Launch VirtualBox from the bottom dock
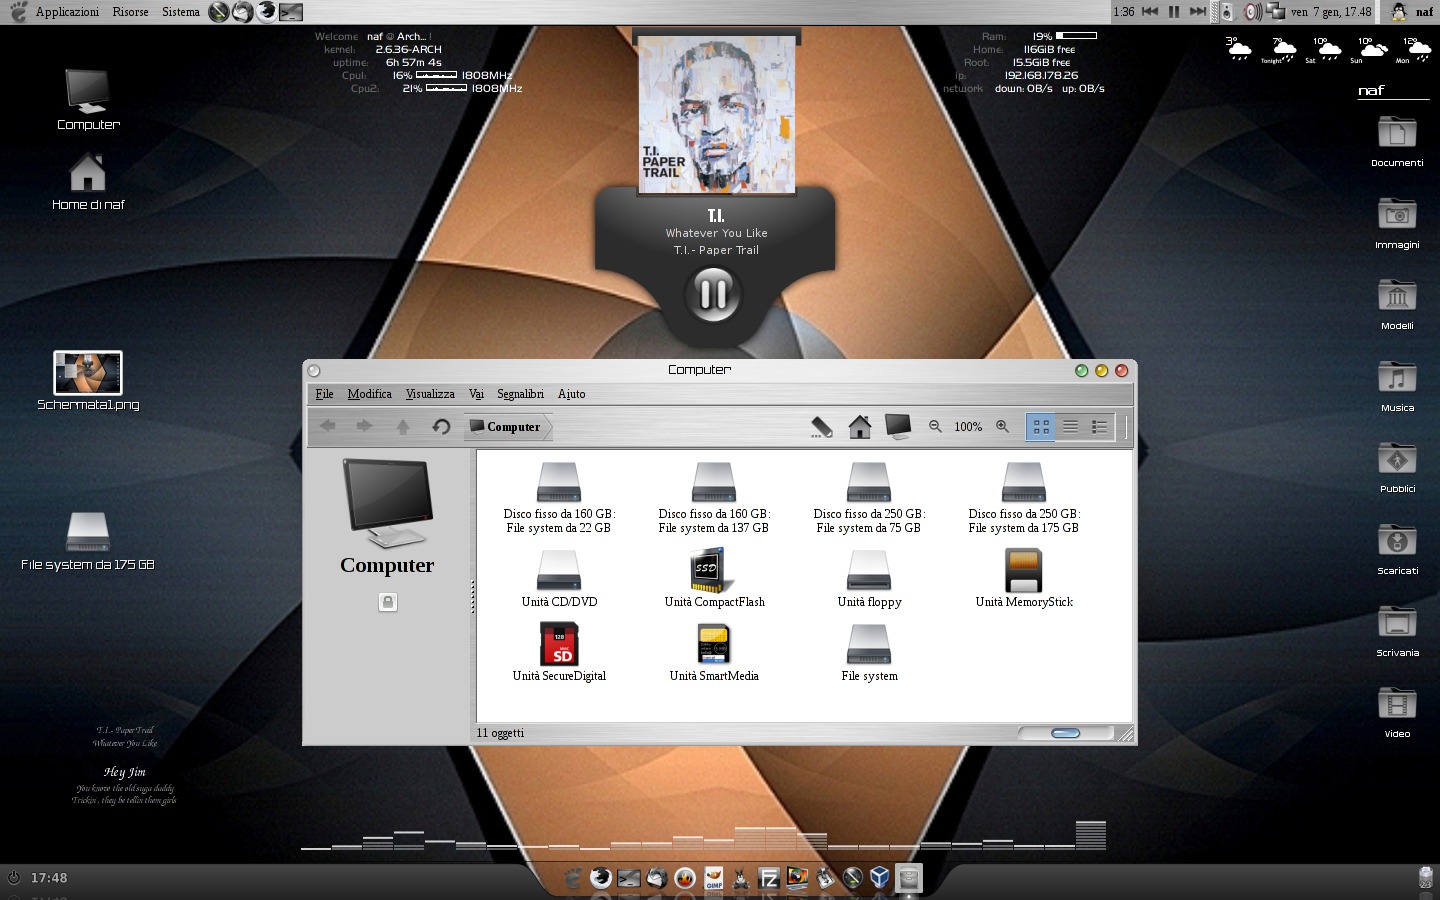Image resolution: width=1440 pixels, height=900 pixels. tap(880, 878)
